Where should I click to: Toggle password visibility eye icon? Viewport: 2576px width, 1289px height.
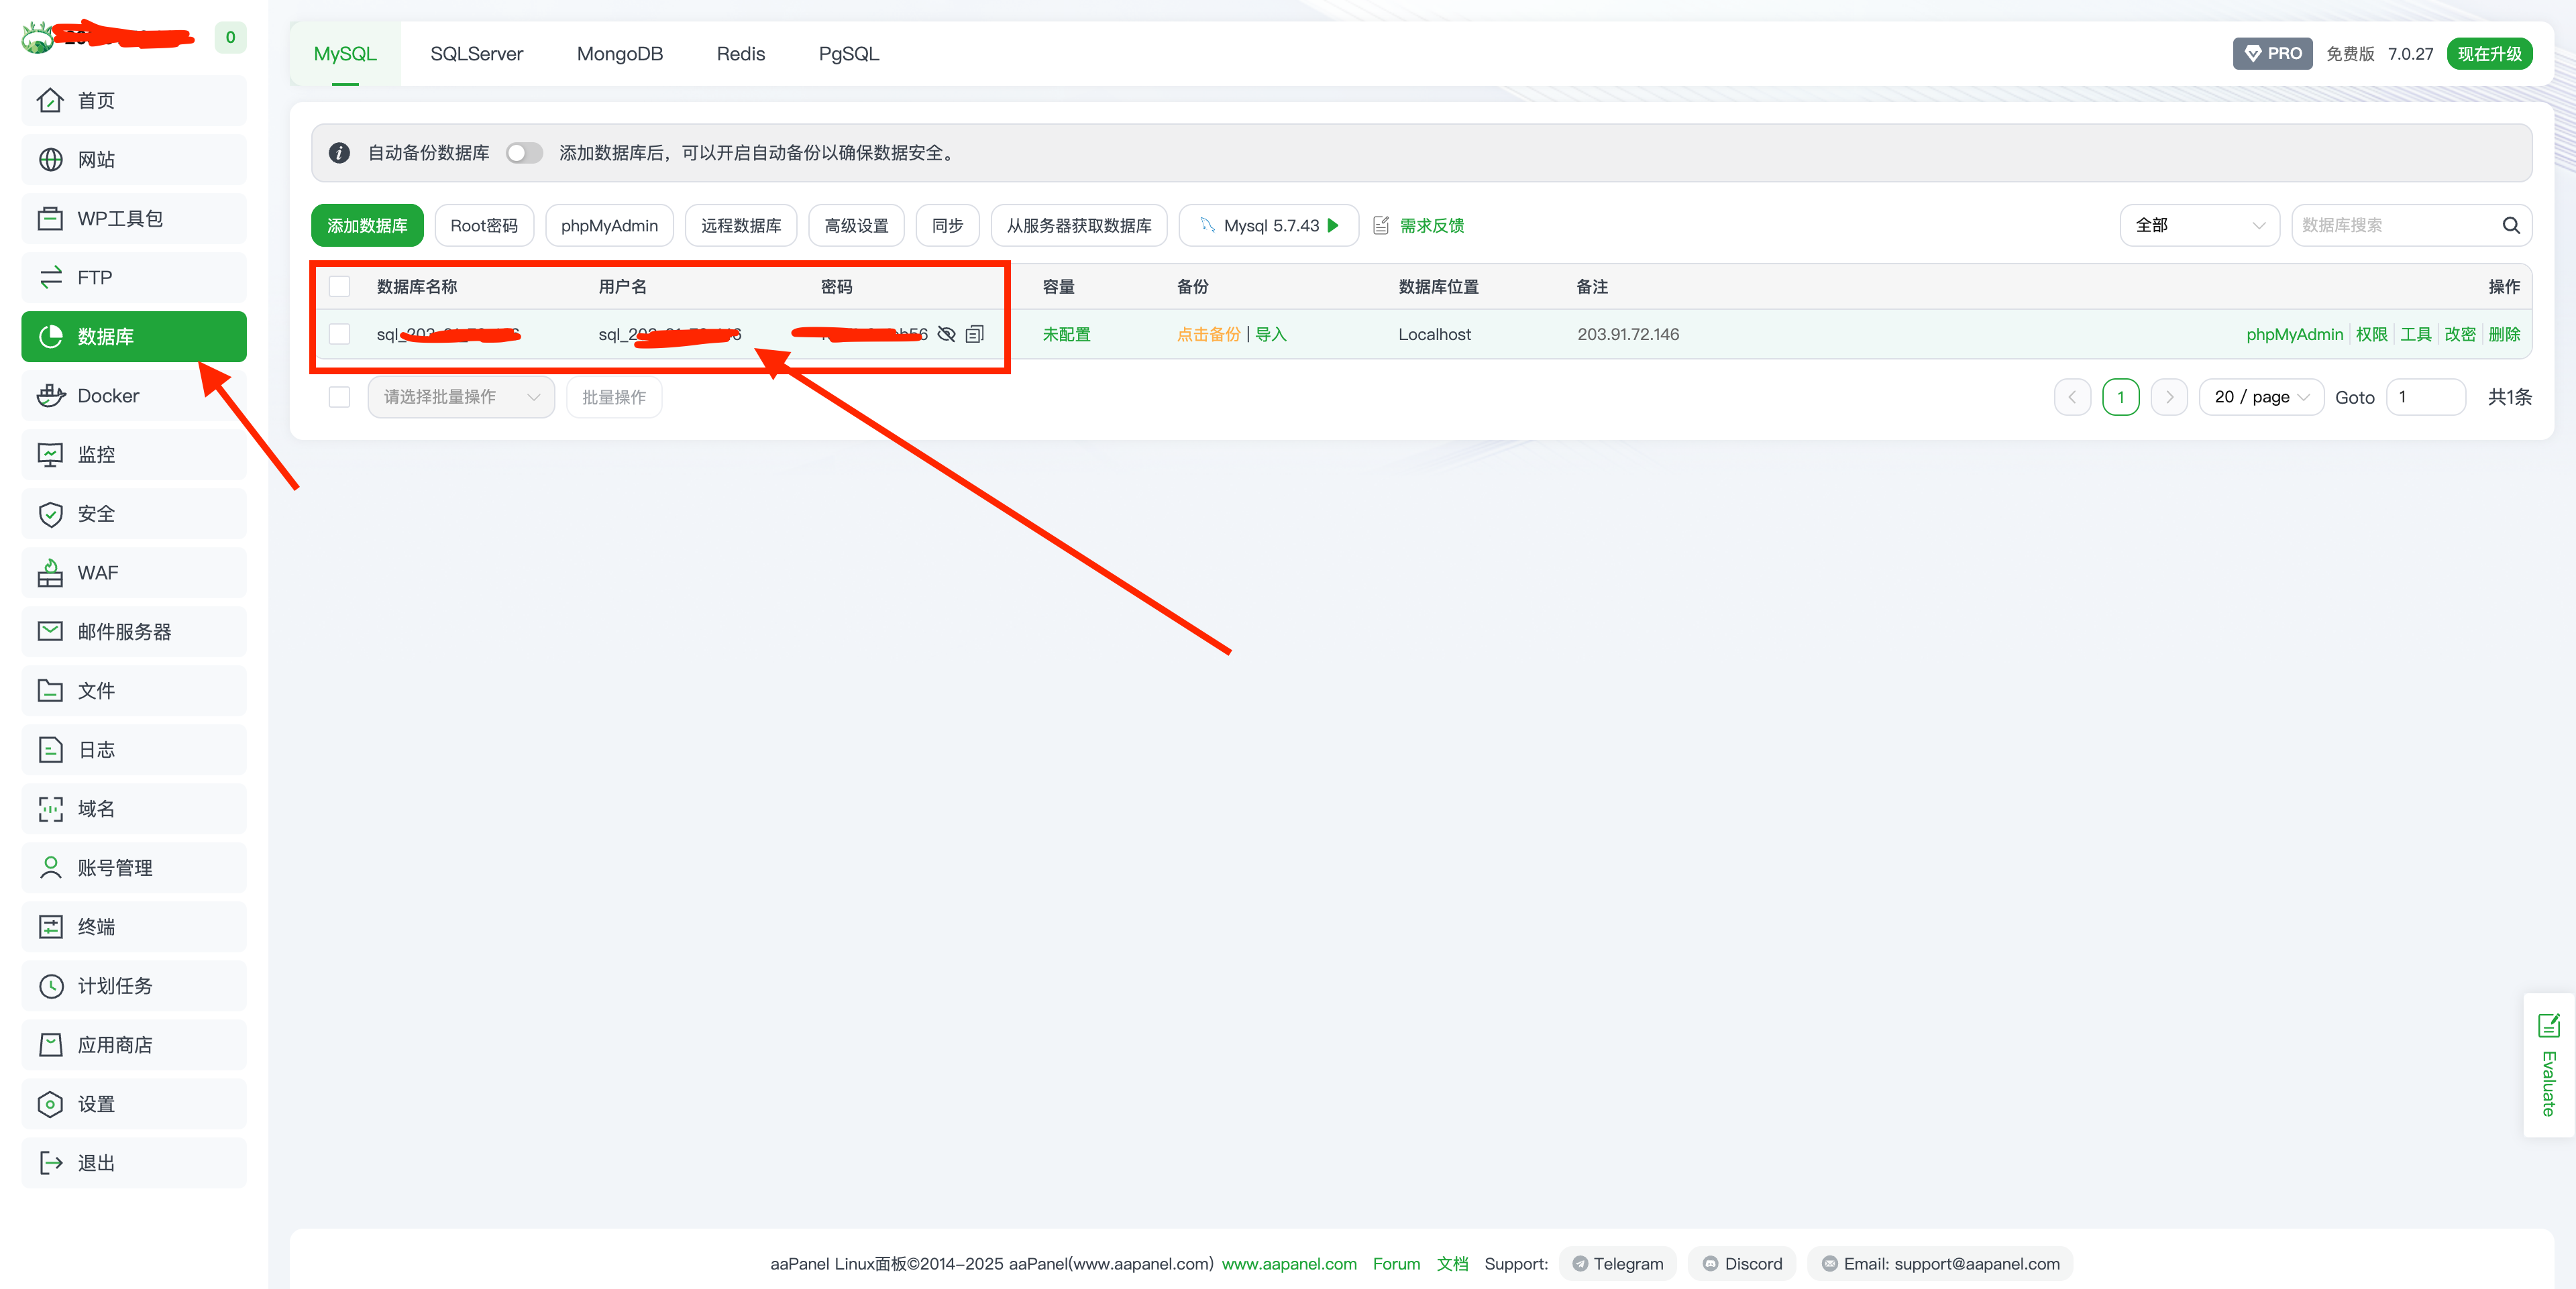point(946,334)
